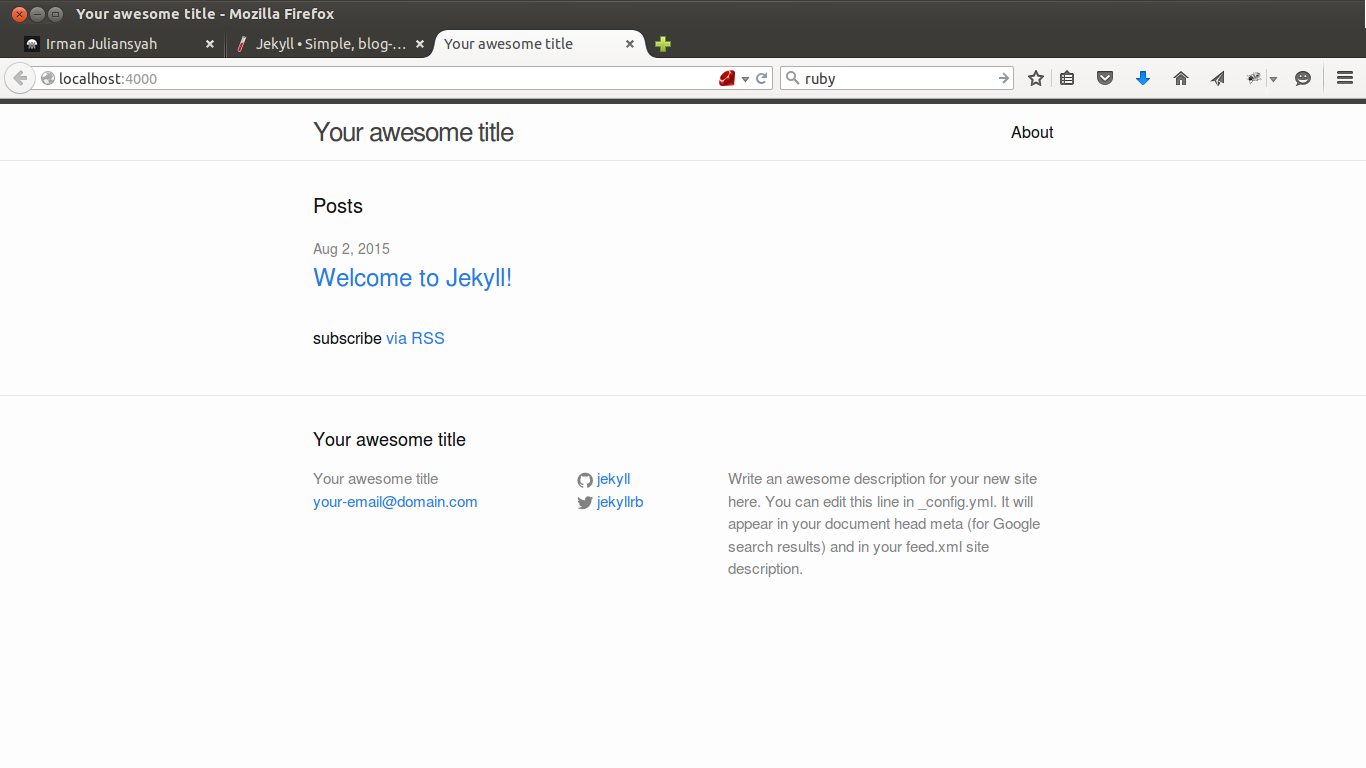Click the search field containing ruby
This screenshot has height=768, width=1366.
click(898, 78)
